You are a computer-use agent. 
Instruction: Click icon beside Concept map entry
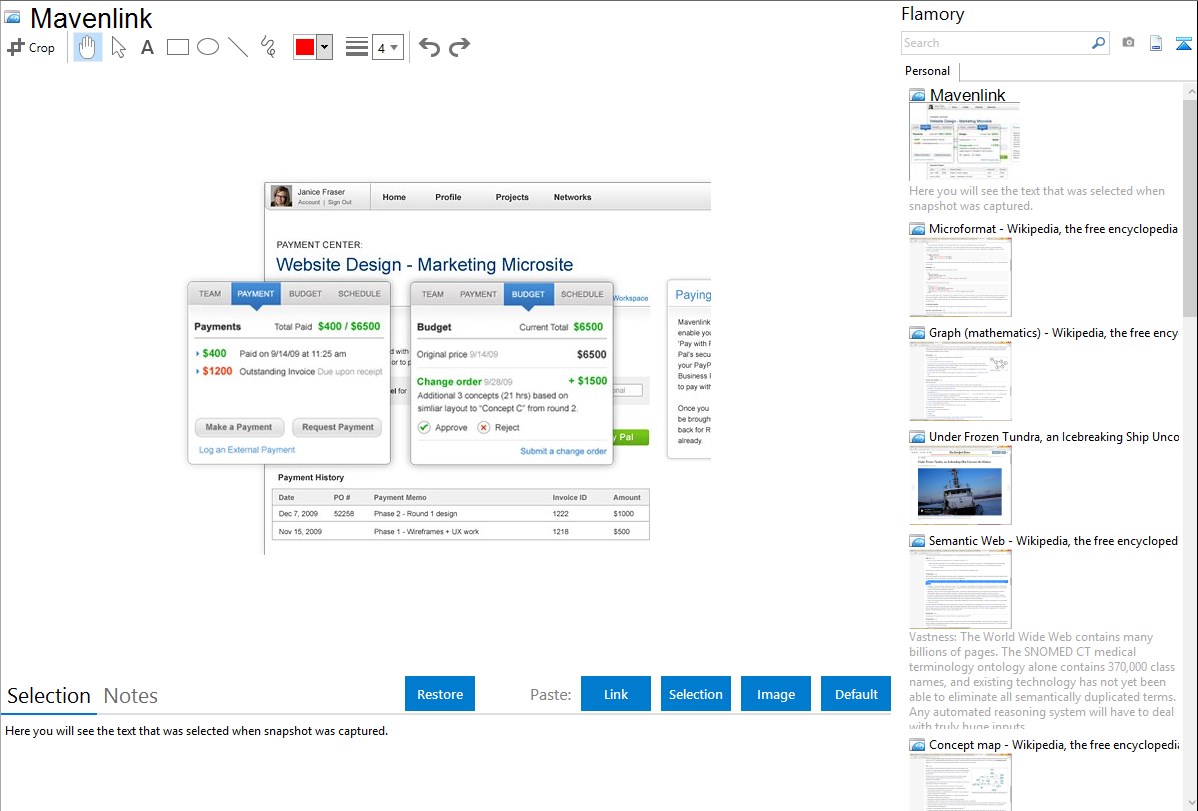pyautogui.click(x=917, y=744)
